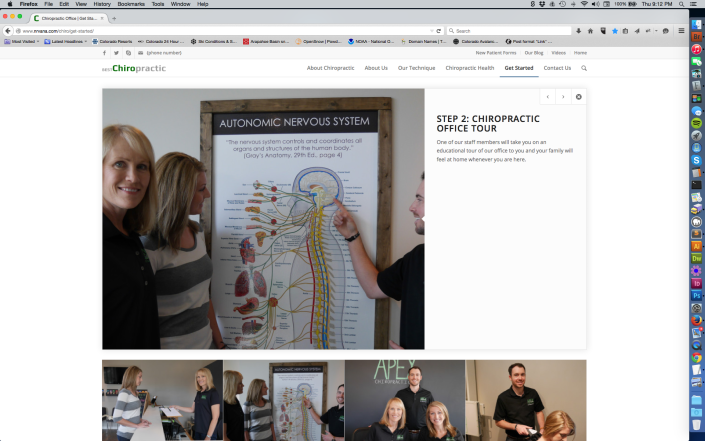Expand the Most Visited bookmarks folder

23,42
